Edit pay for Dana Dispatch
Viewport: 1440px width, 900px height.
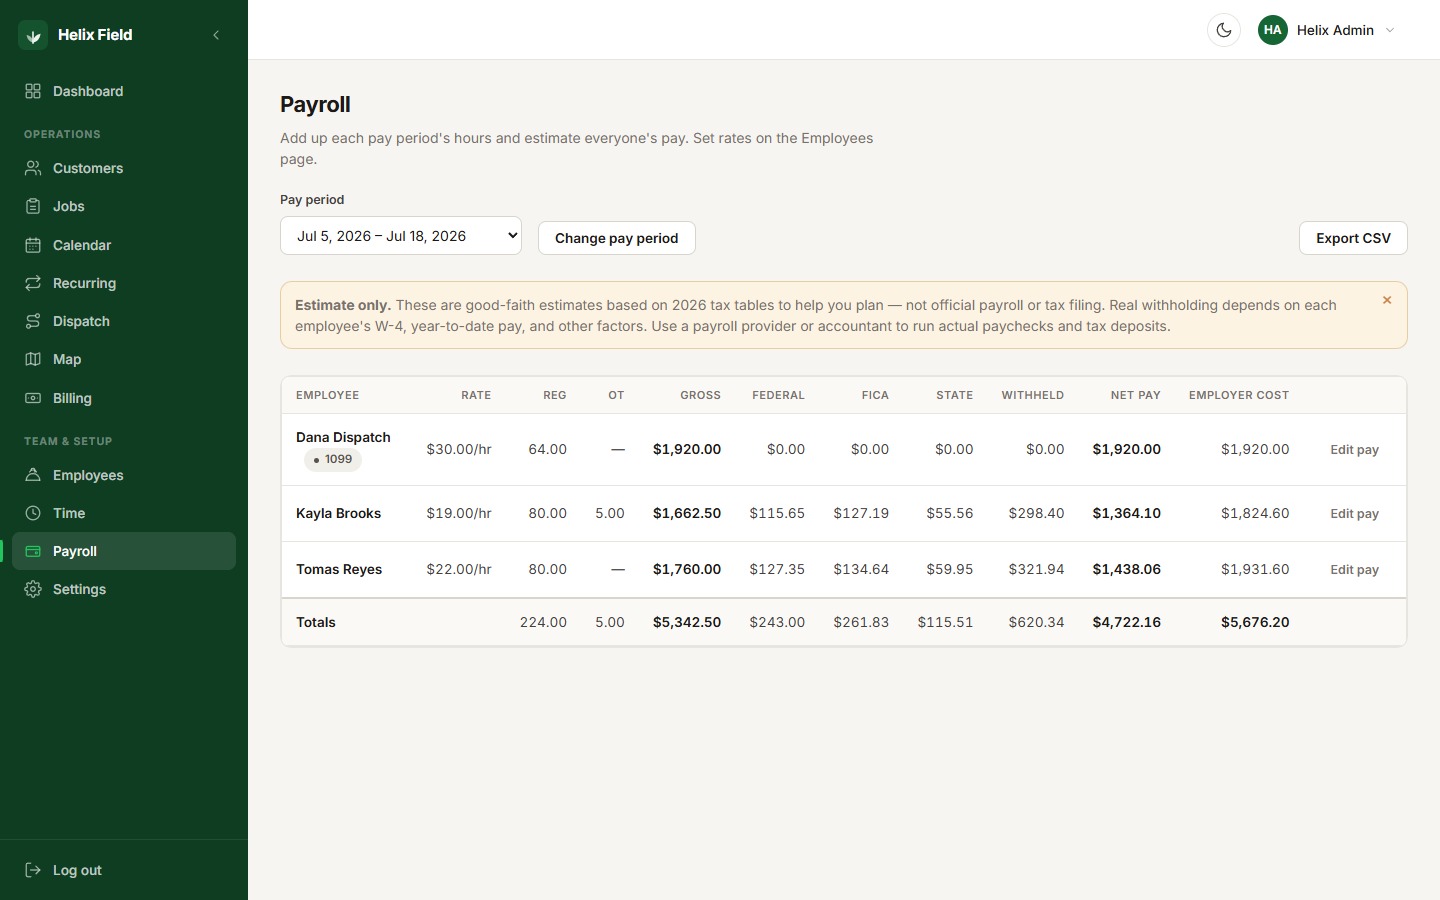pos(1354,450)
